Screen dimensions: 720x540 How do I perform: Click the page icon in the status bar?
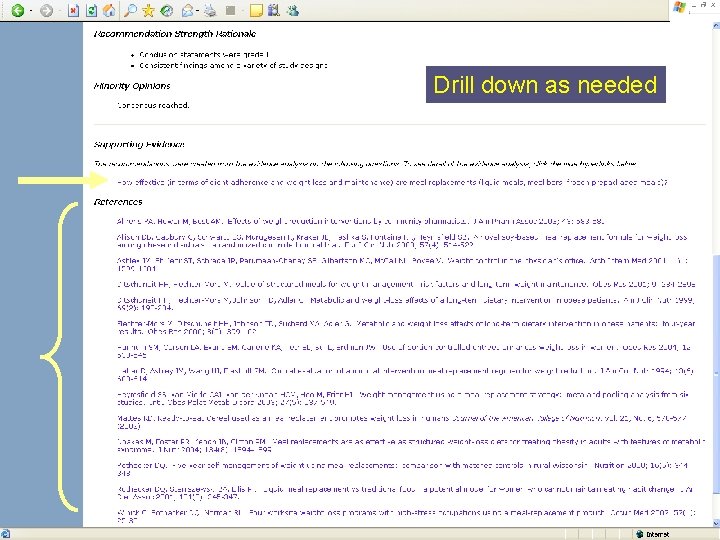[x=5, y=534]
